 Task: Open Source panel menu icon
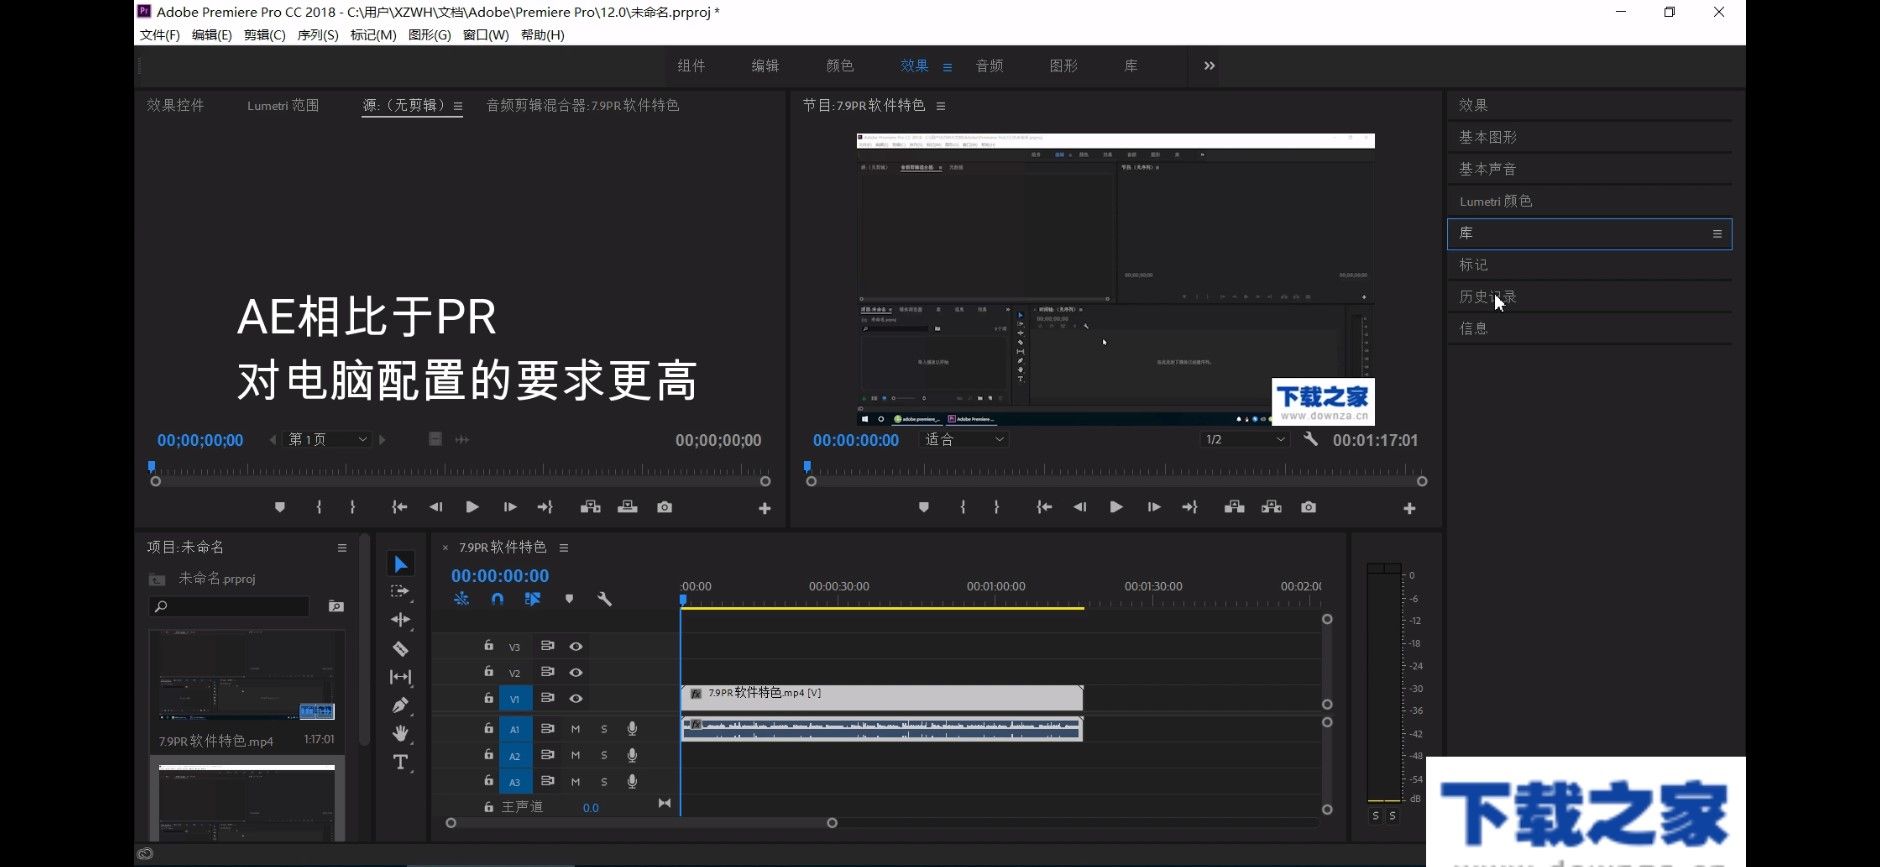pyautogui.click(x=458, y=106)
